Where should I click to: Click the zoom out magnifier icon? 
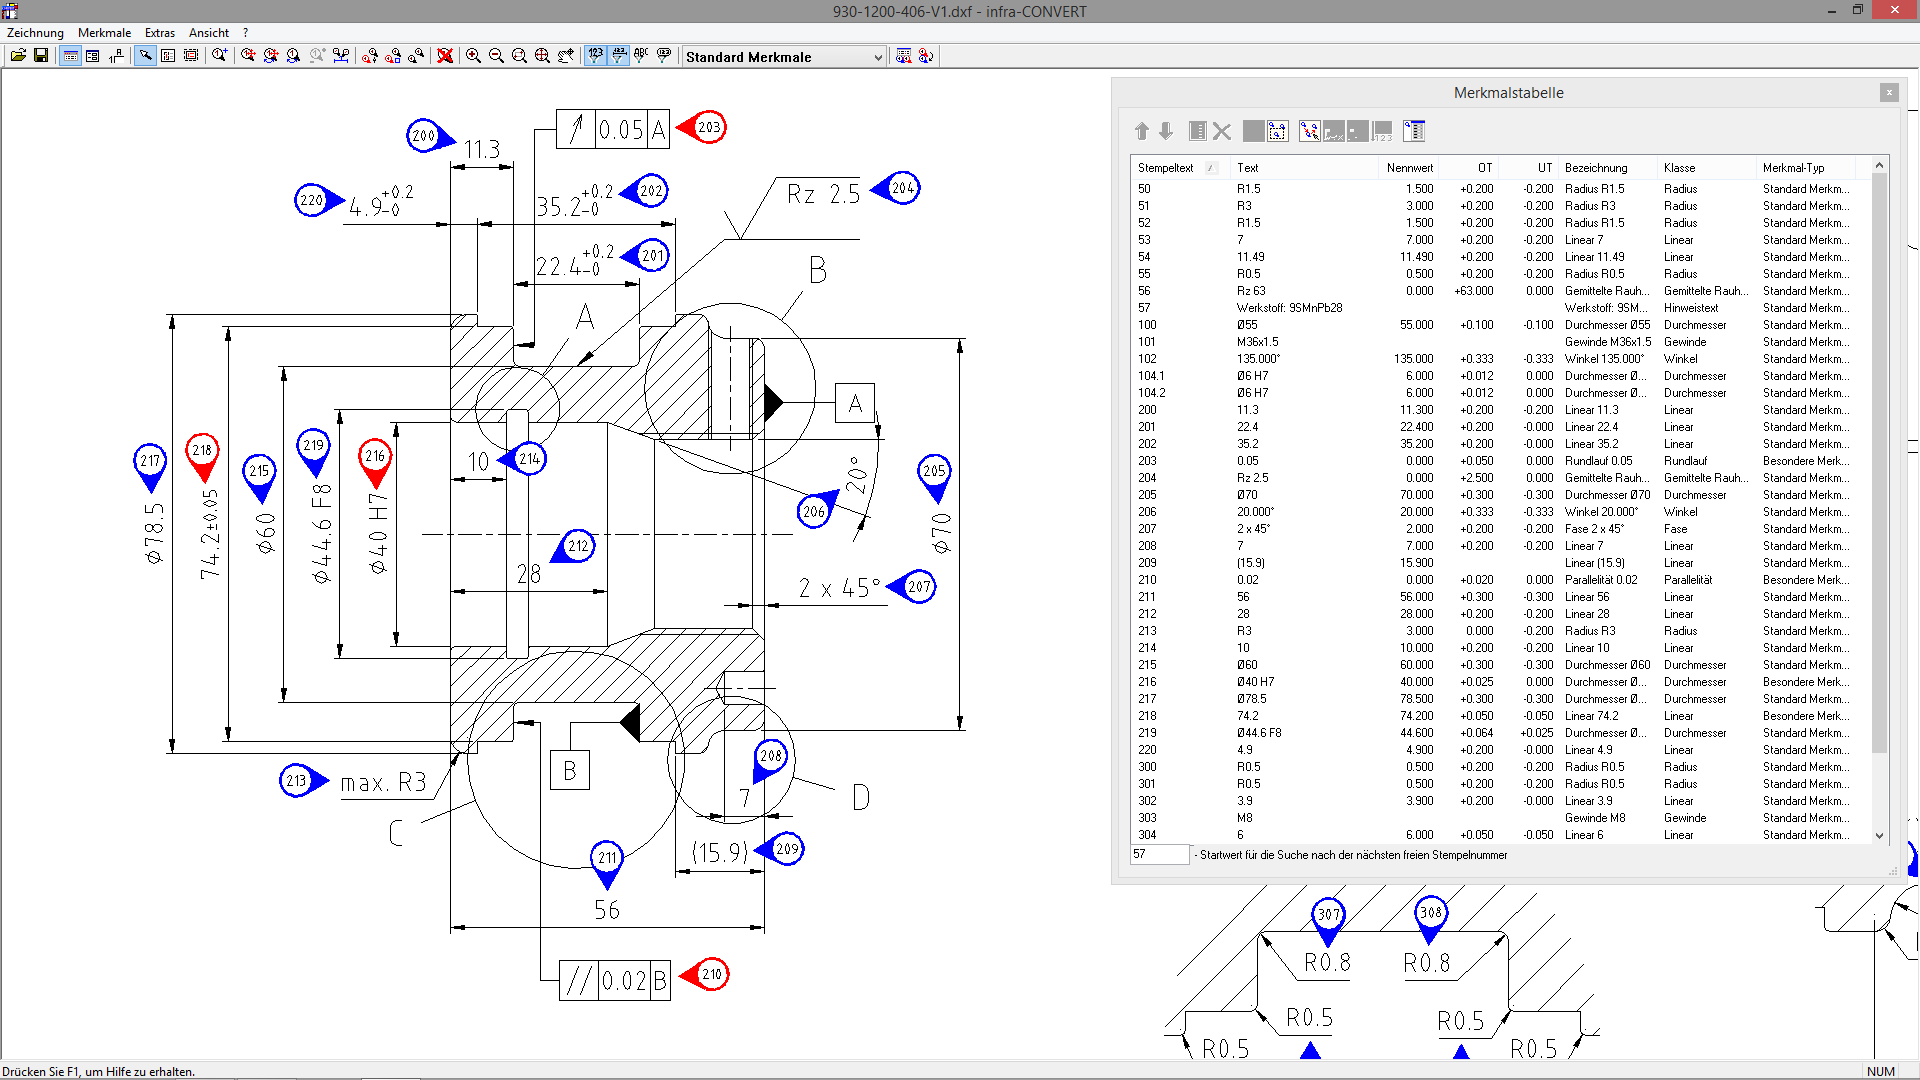click(496, 56)
